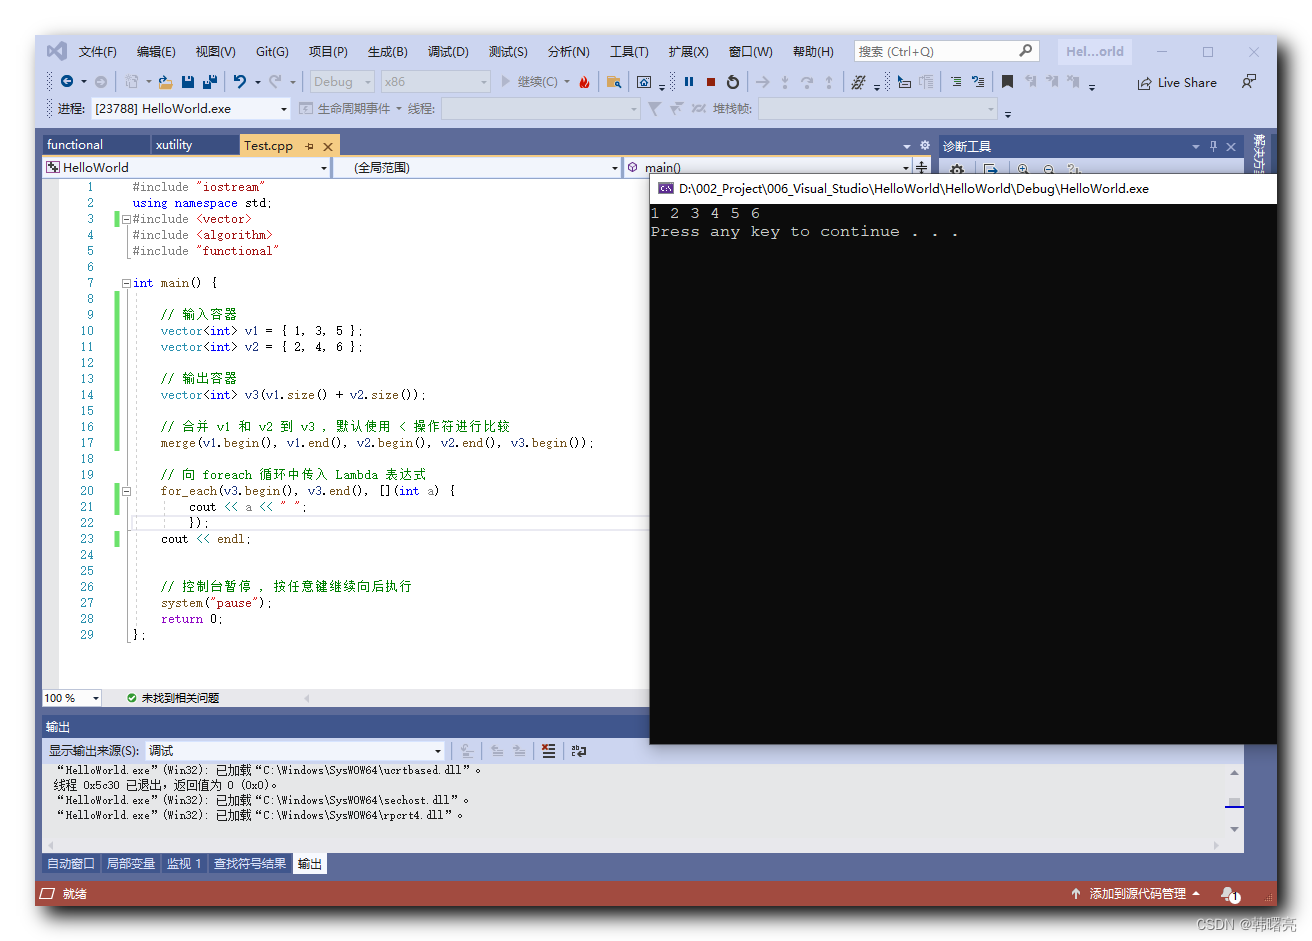
Task: Open the 编辑(E) menu
Action: click(x=156, y=51)
